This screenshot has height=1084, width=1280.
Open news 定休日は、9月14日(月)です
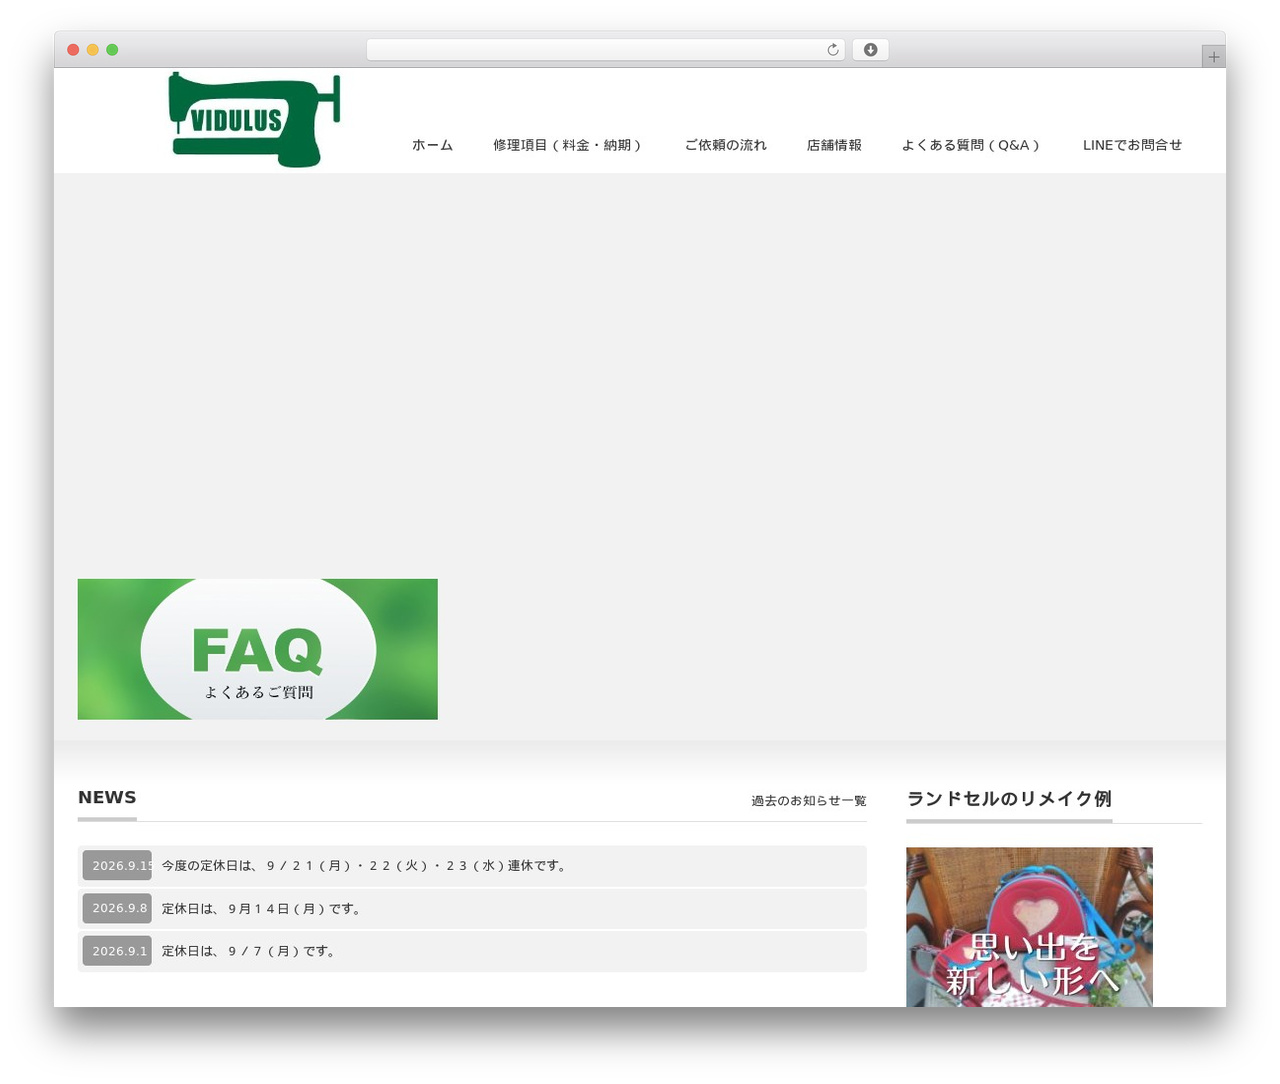tap(263, 909)
